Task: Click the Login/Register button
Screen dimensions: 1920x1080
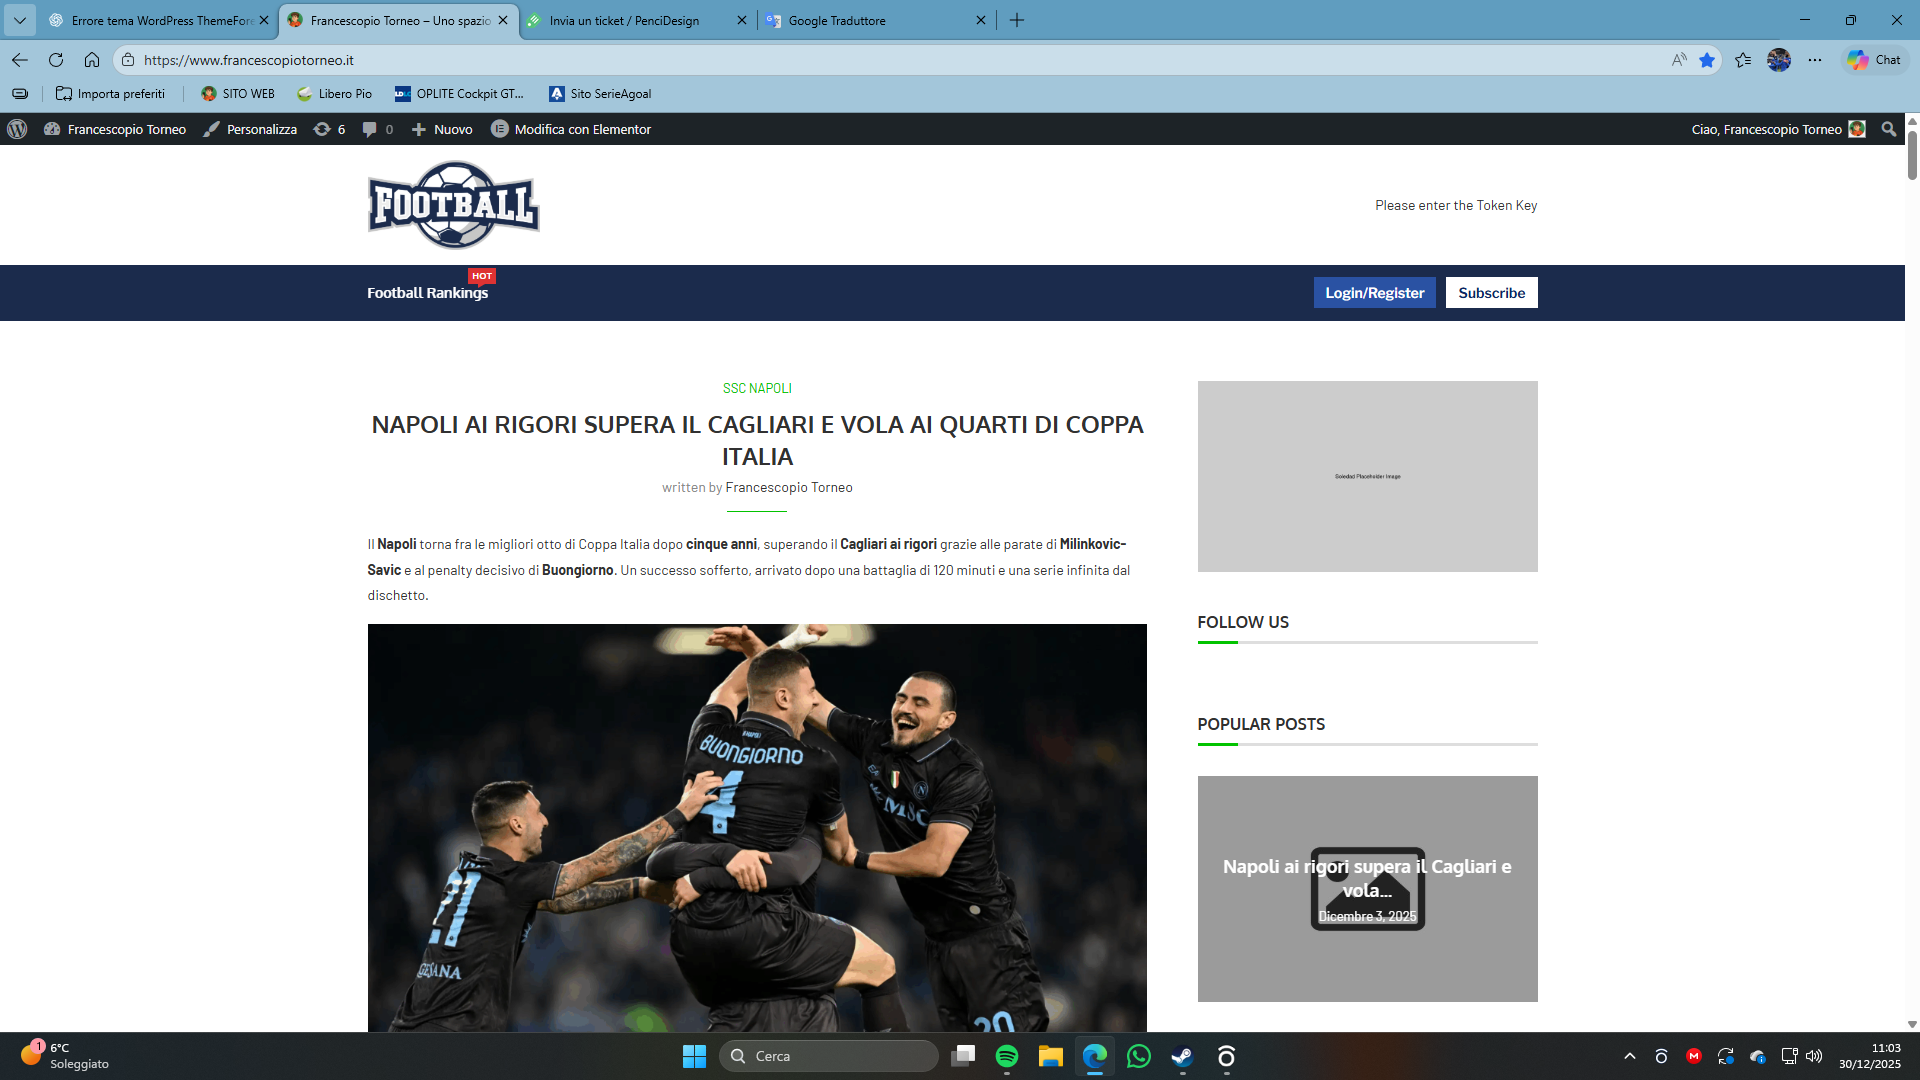Action: pos(1374,293)
